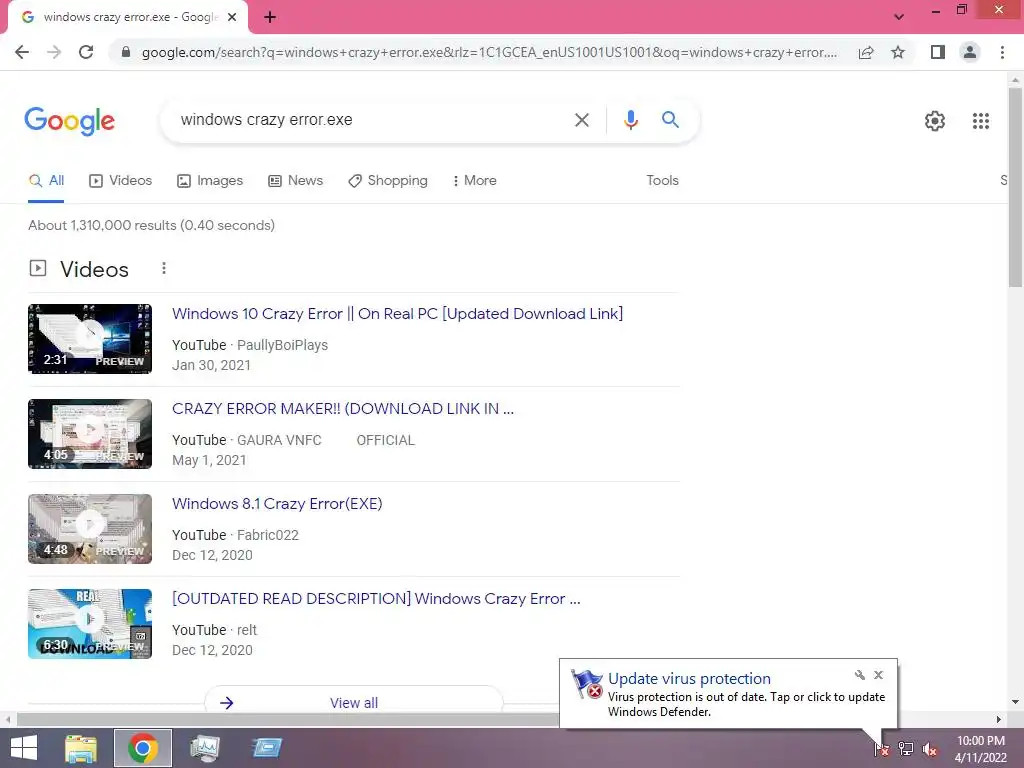Click the Chrome address bar
This screenshot has height=768, width=1024.
click(488, 52)
